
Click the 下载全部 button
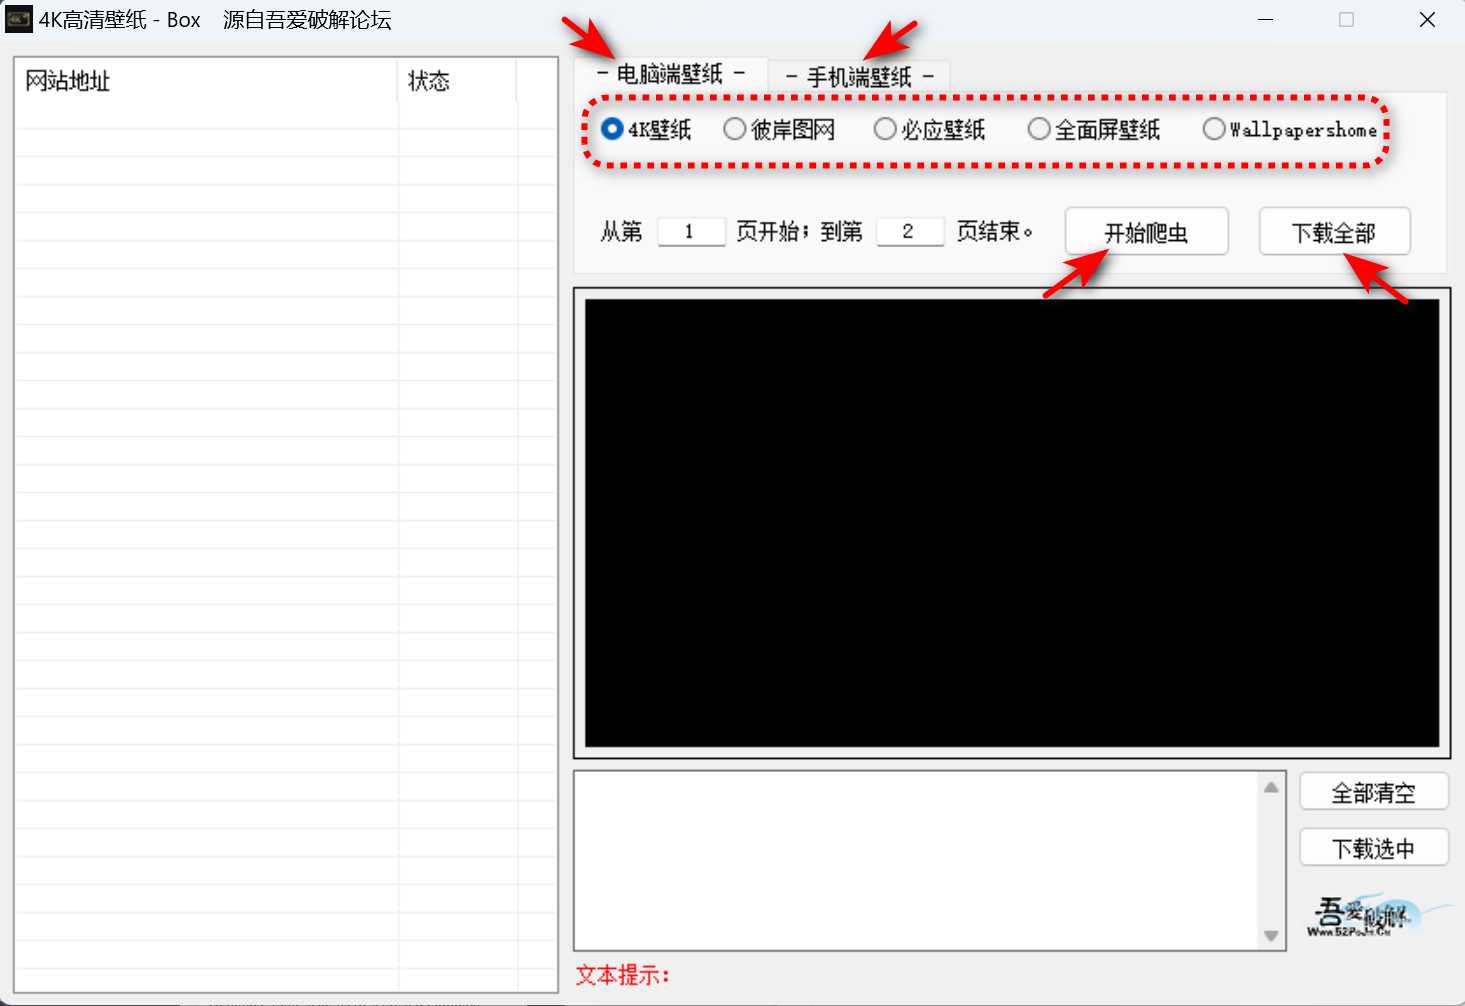pyautogui.click(x=1334, y=232)
